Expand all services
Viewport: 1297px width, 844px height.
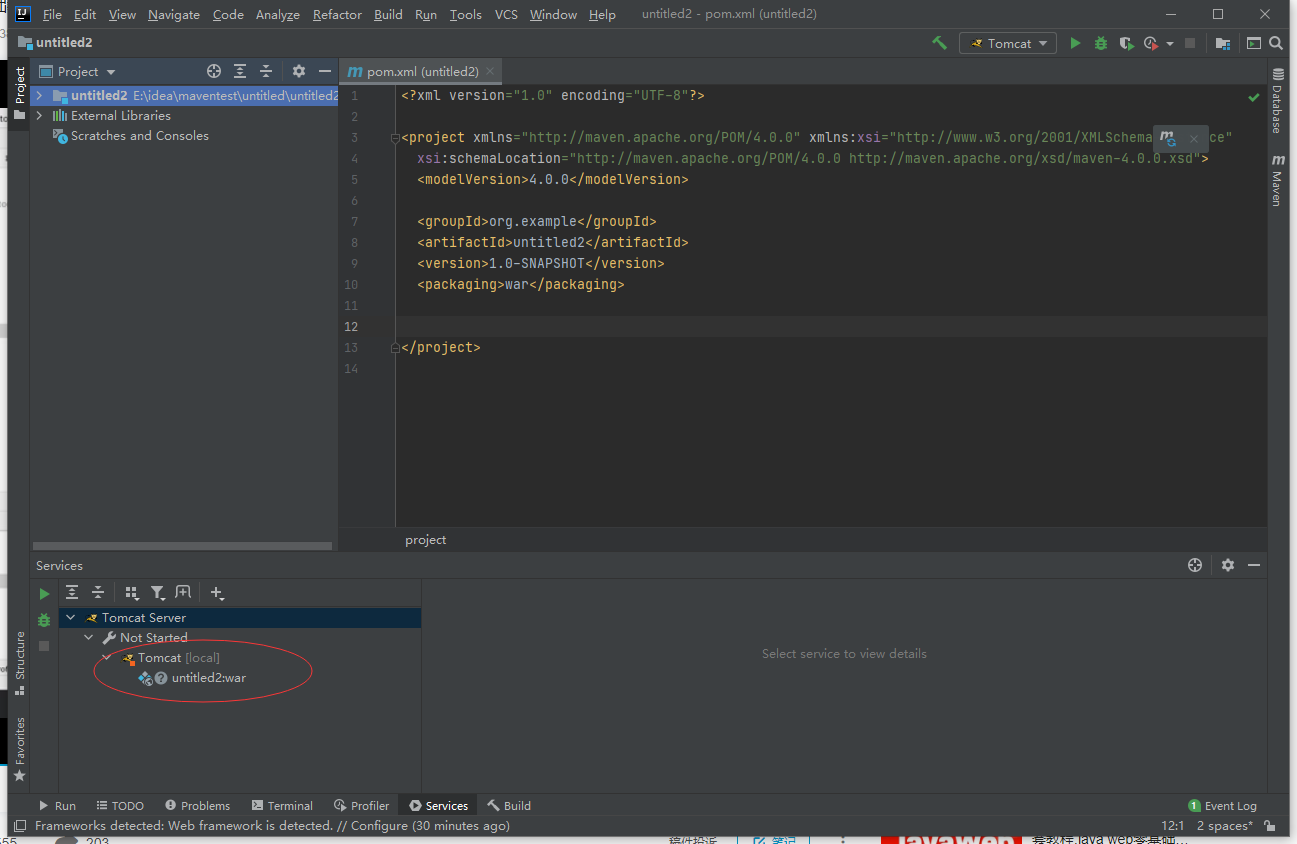[72, 592]
